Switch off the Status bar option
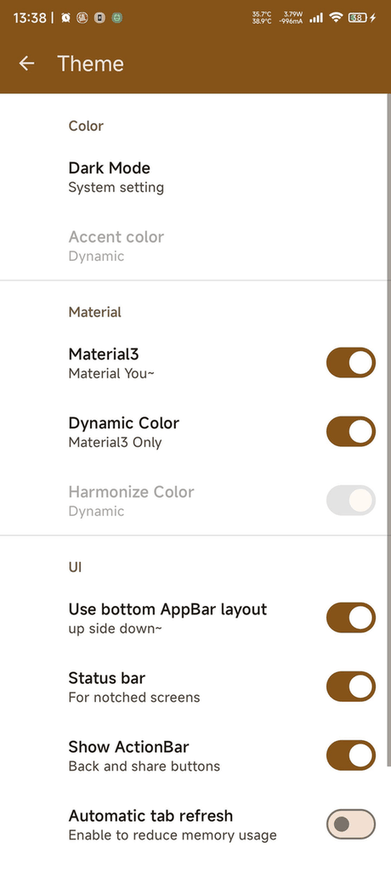 [x=350, y=687]
